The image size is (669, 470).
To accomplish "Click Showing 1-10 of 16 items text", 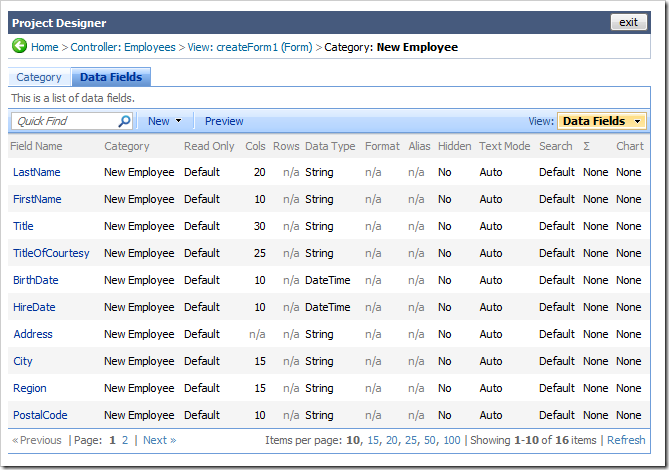I will (533, 440).
